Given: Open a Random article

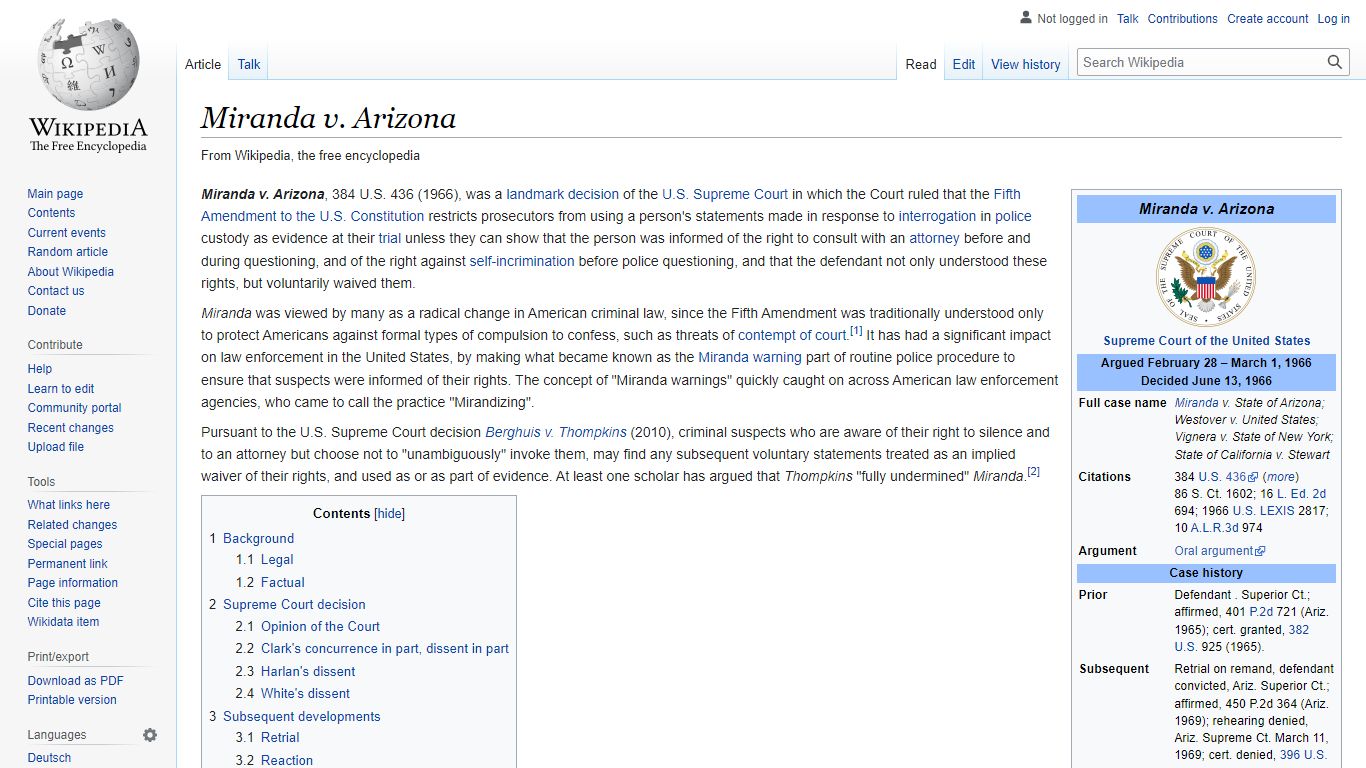Looking at the screenshot, I should 68,252.
